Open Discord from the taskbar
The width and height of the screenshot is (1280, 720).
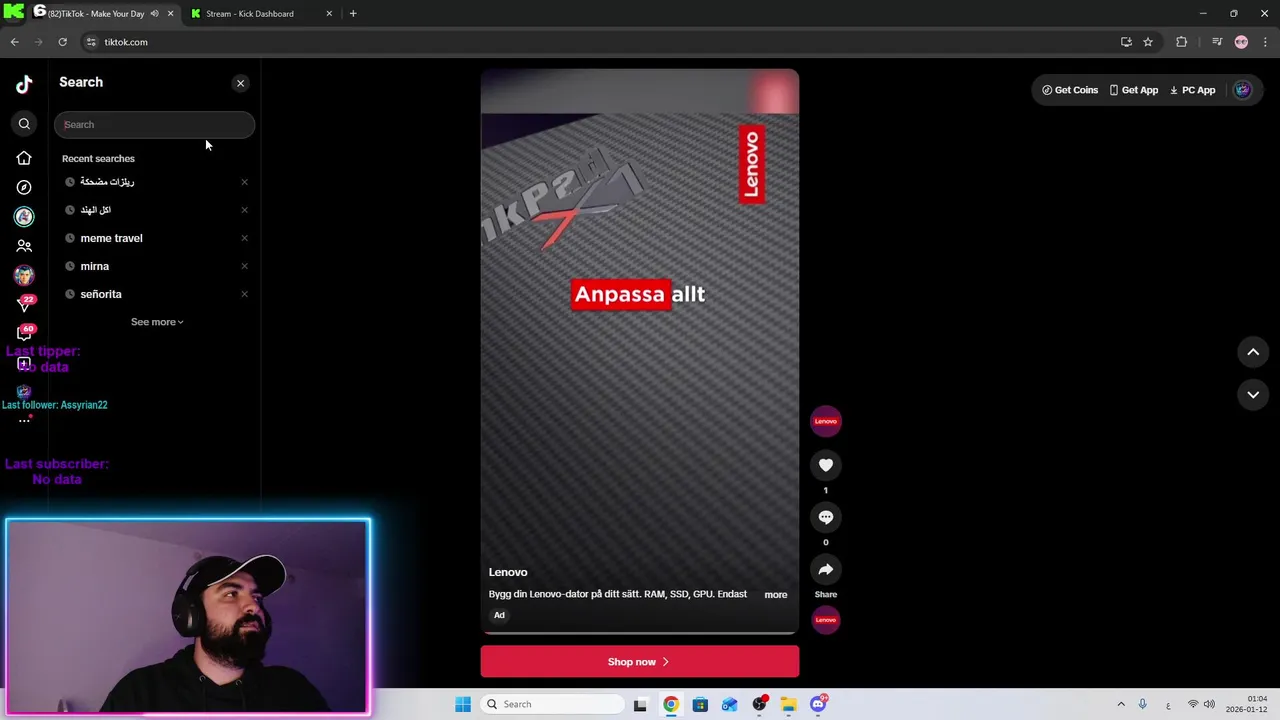pos(818,704)
